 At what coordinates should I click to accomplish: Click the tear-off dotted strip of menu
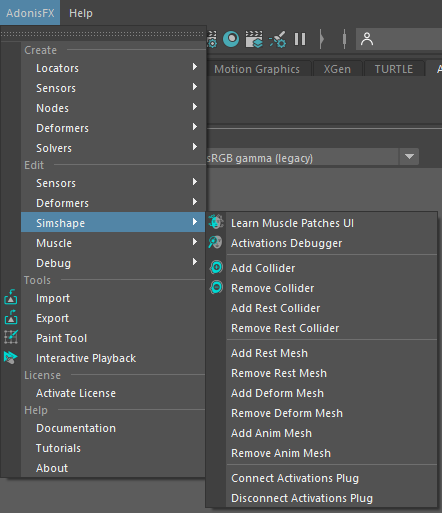click(x=103, y=34)
